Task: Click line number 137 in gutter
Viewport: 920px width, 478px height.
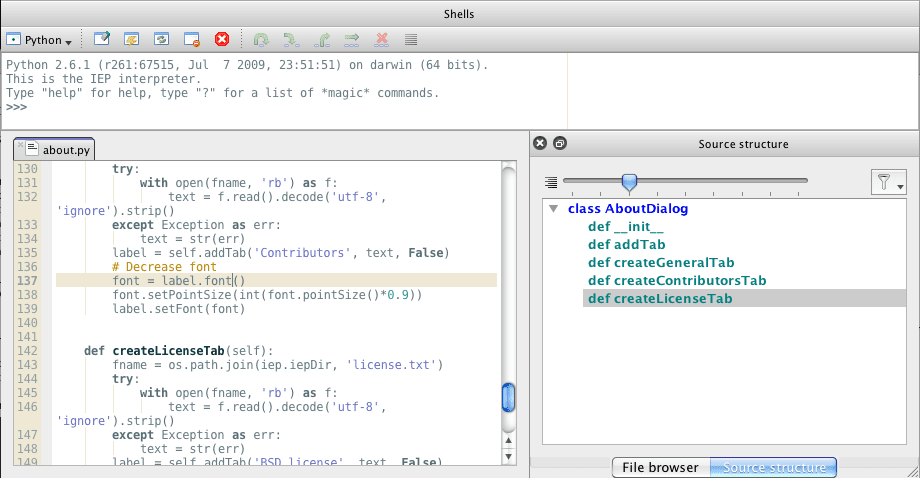Action: (27, 281)
